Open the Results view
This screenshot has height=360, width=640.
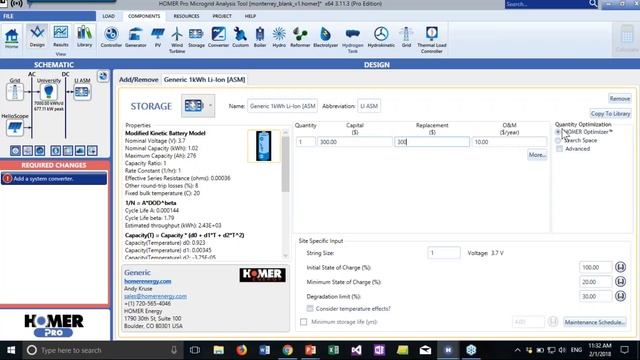pos(61,37)
